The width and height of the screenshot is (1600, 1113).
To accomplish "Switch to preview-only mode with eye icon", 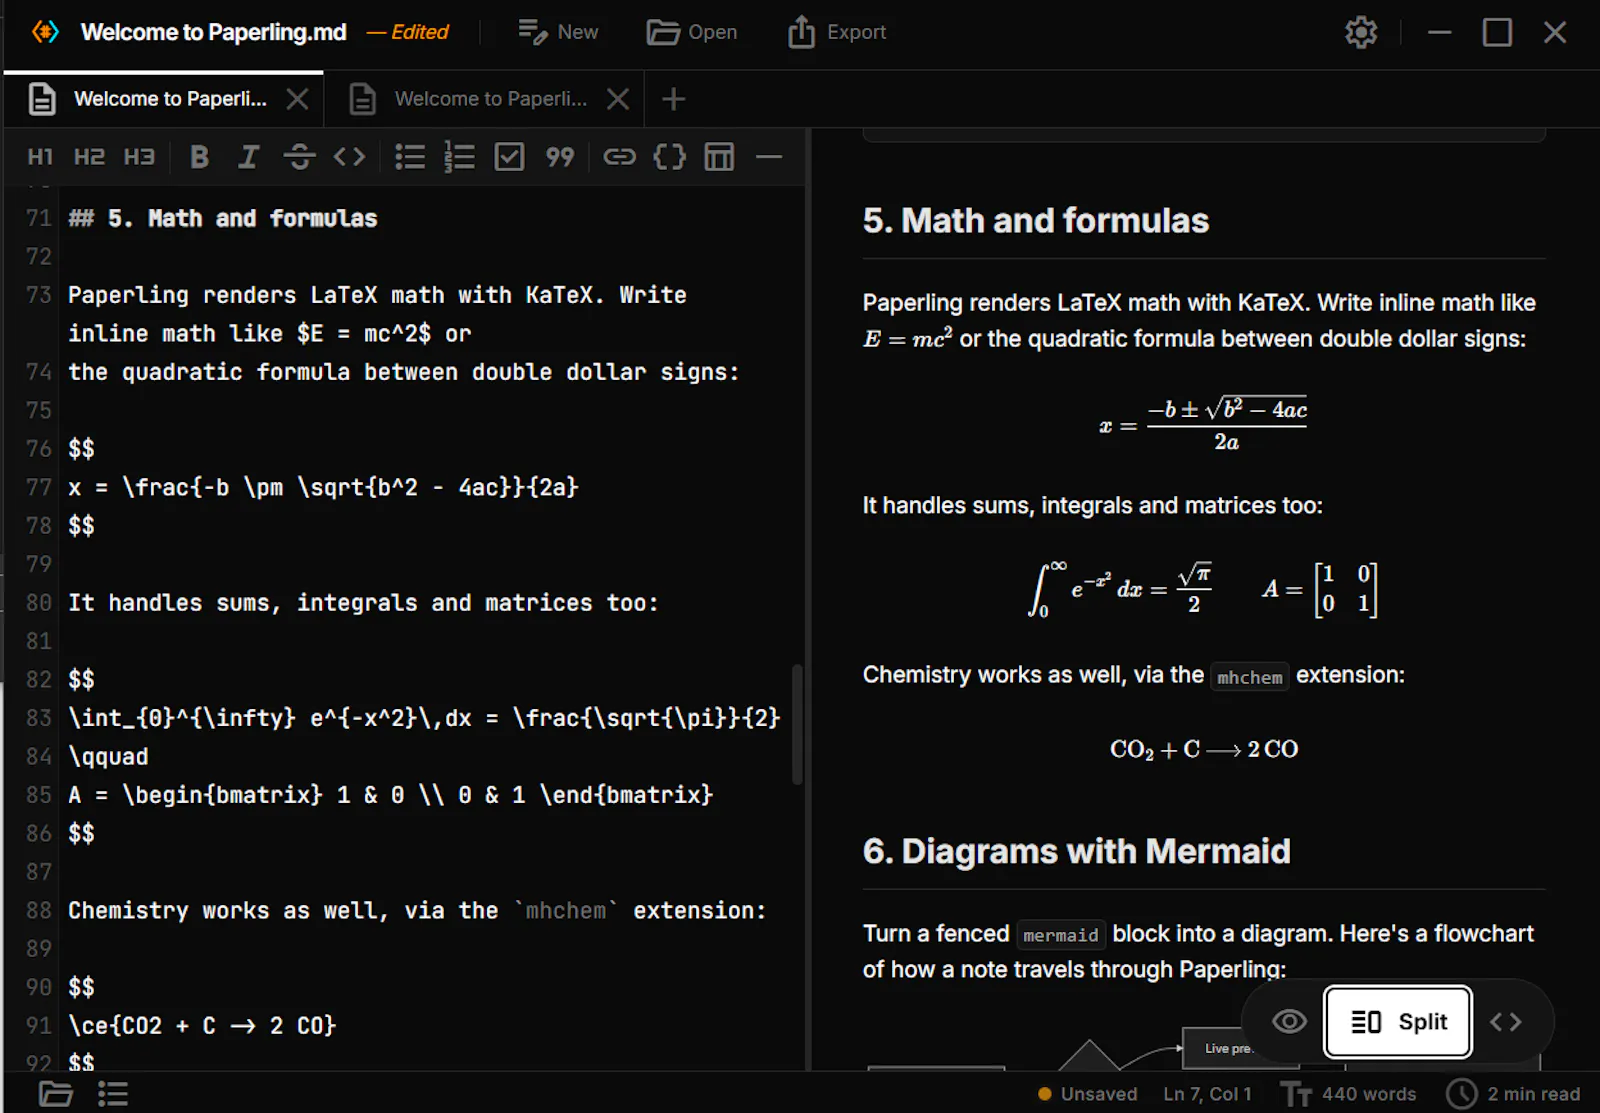I will point(1289,1022).
